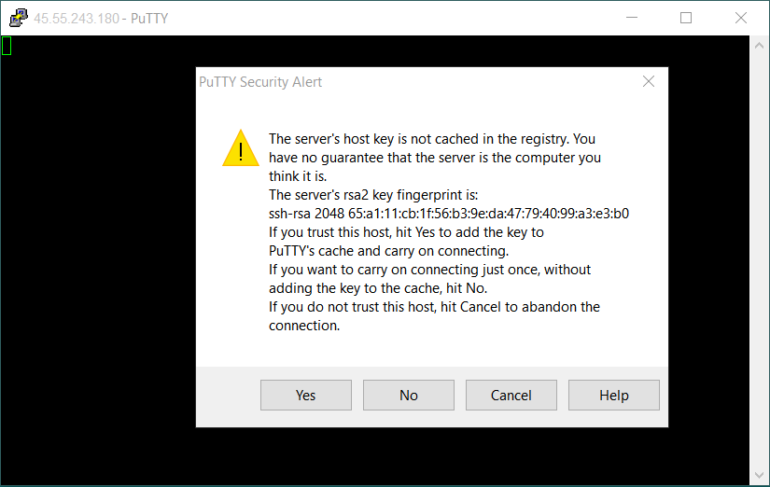Click the terminal scrollbar up arrow
770x487 pixels.
[x=759, y=46]
